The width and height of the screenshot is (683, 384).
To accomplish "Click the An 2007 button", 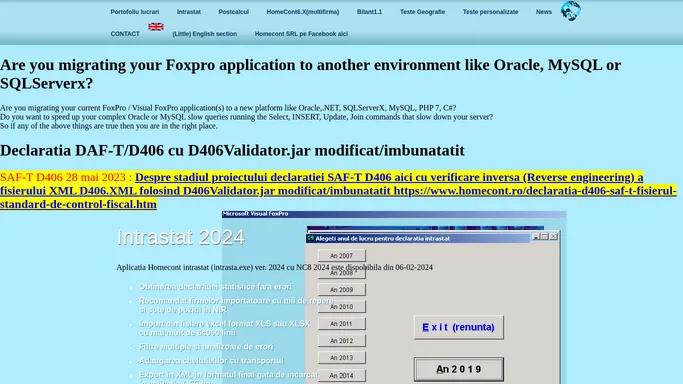I will coord(342,256).
